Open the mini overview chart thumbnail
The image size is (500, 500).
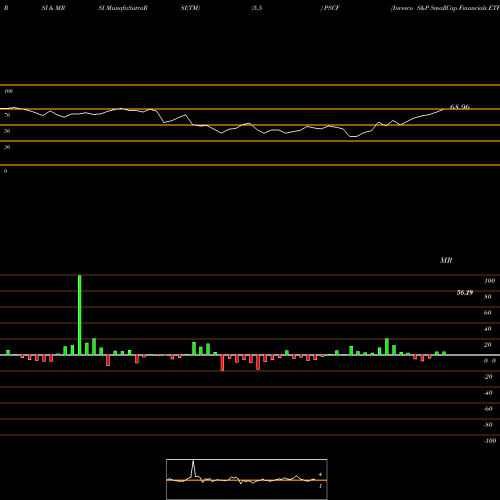tap(247, 479)
